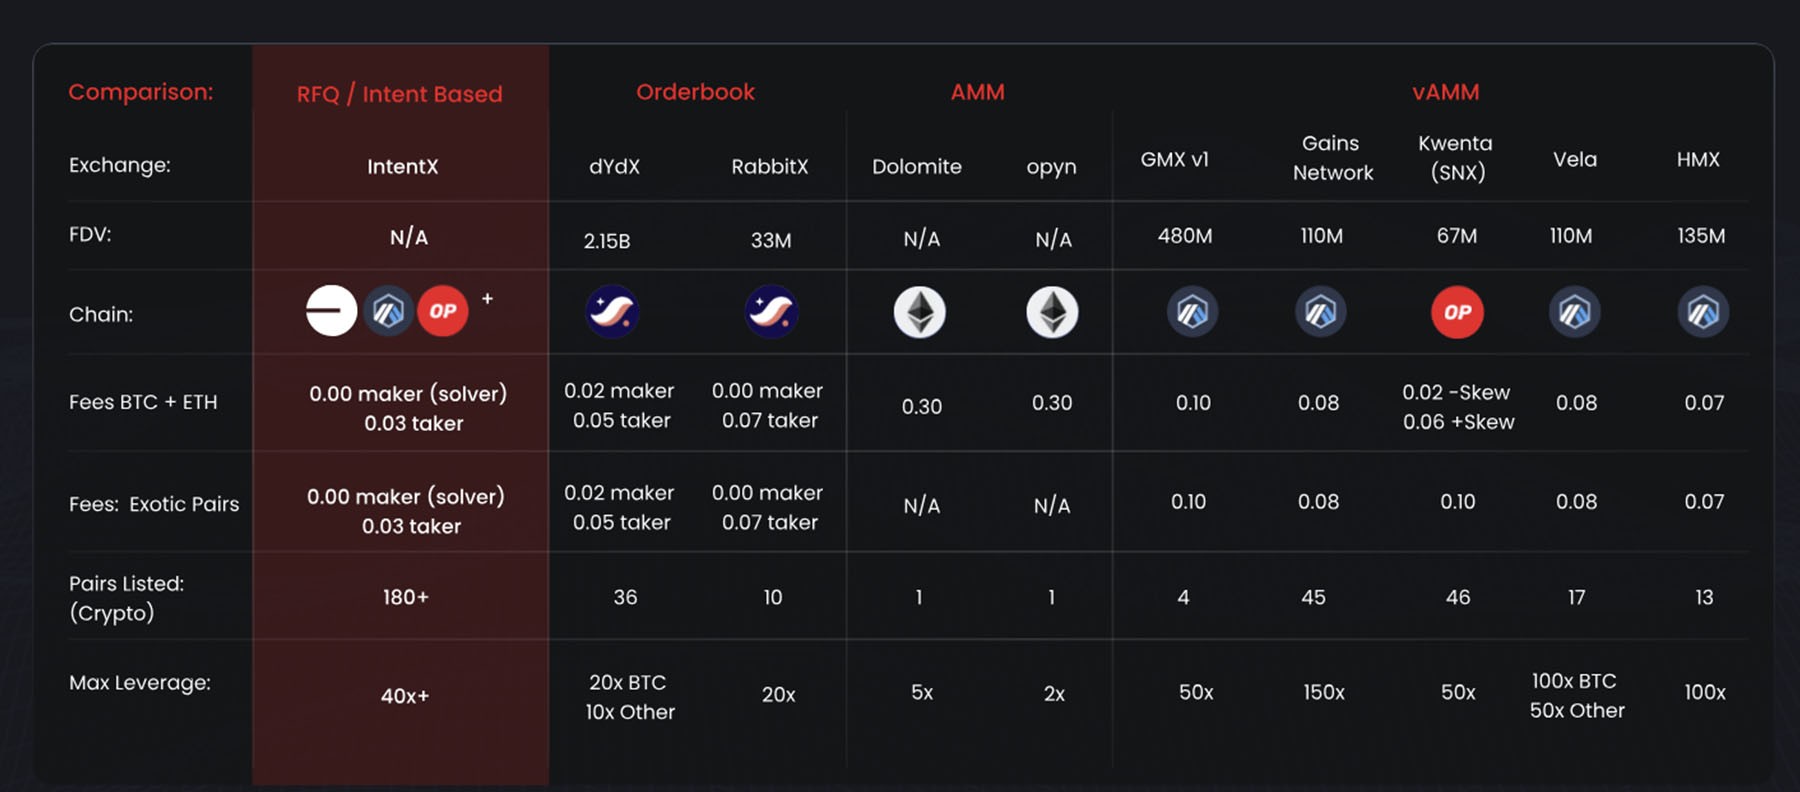Click the Ethereum icon in the Dolomite column
The height and width of the screenshot is (792, 1800).
pyautogui.click(x=920, y=312)
